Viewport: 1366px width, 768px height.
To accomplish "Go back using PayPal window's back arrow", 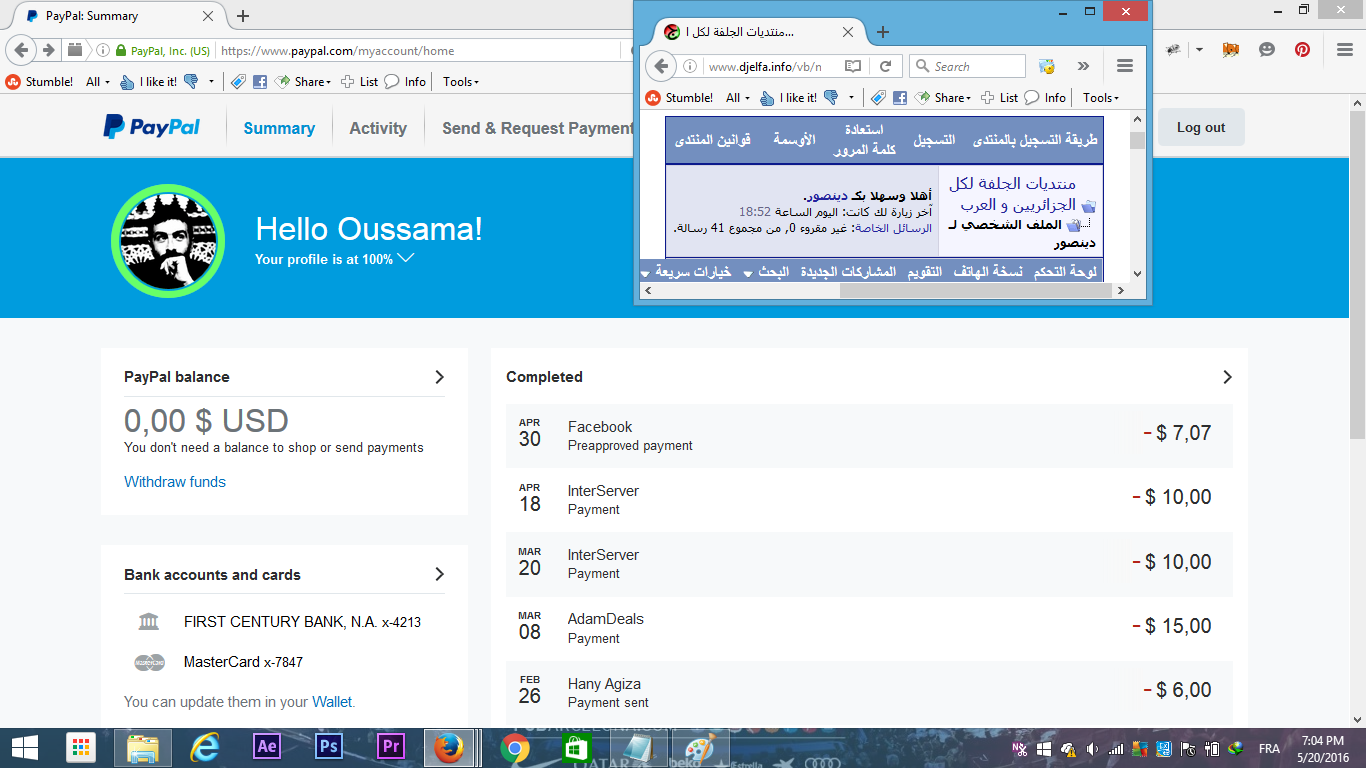I will [22, 50].
